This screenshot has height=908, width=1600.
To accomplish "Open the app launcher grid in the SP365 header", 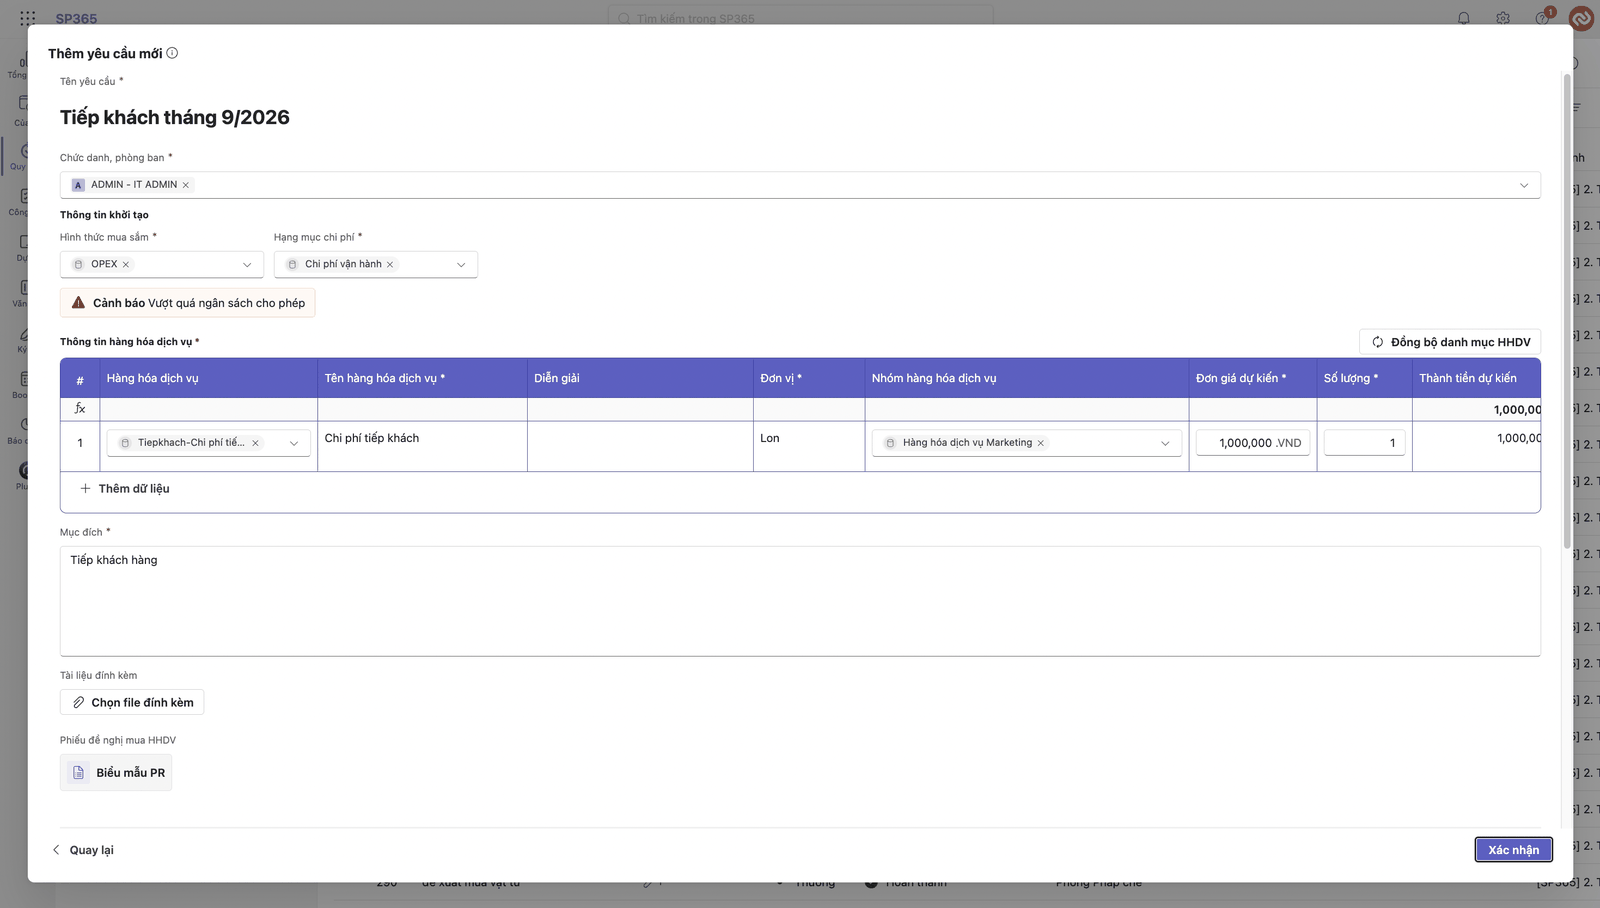I will tap(28, 18).
